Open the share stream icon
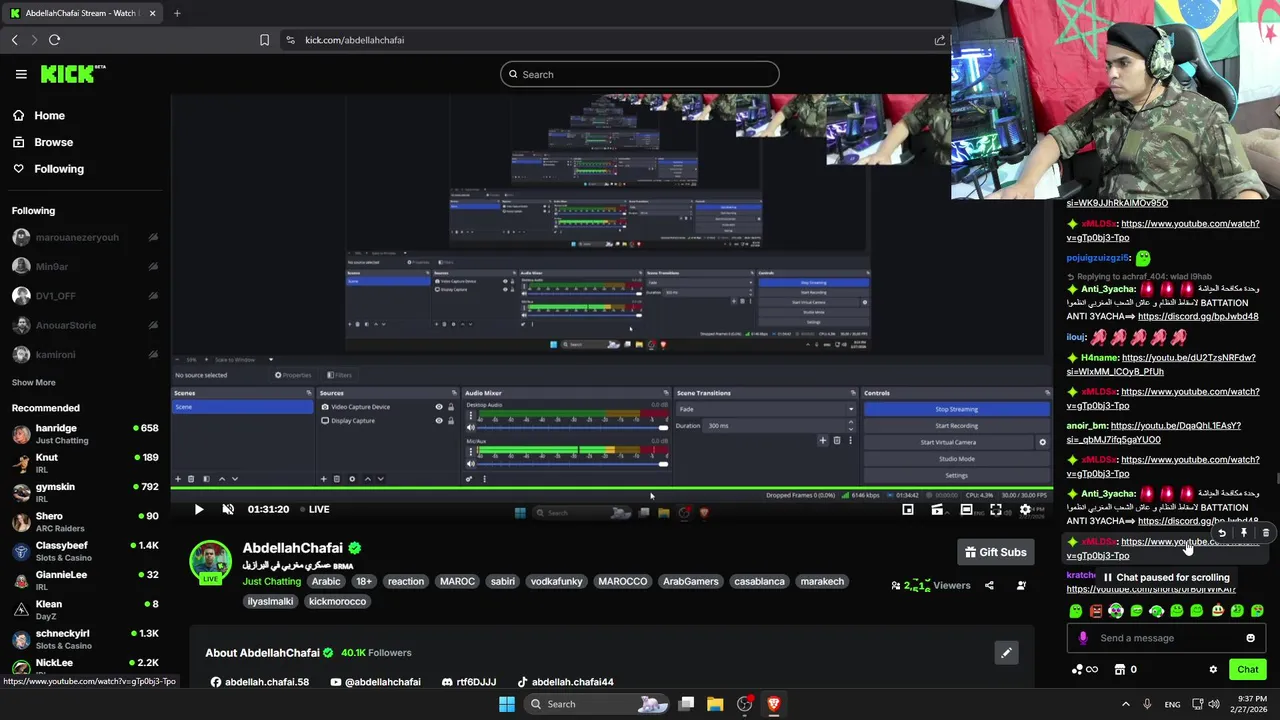Image resolution: width=1280 pixels, height=720 pixels. point(989,586)
